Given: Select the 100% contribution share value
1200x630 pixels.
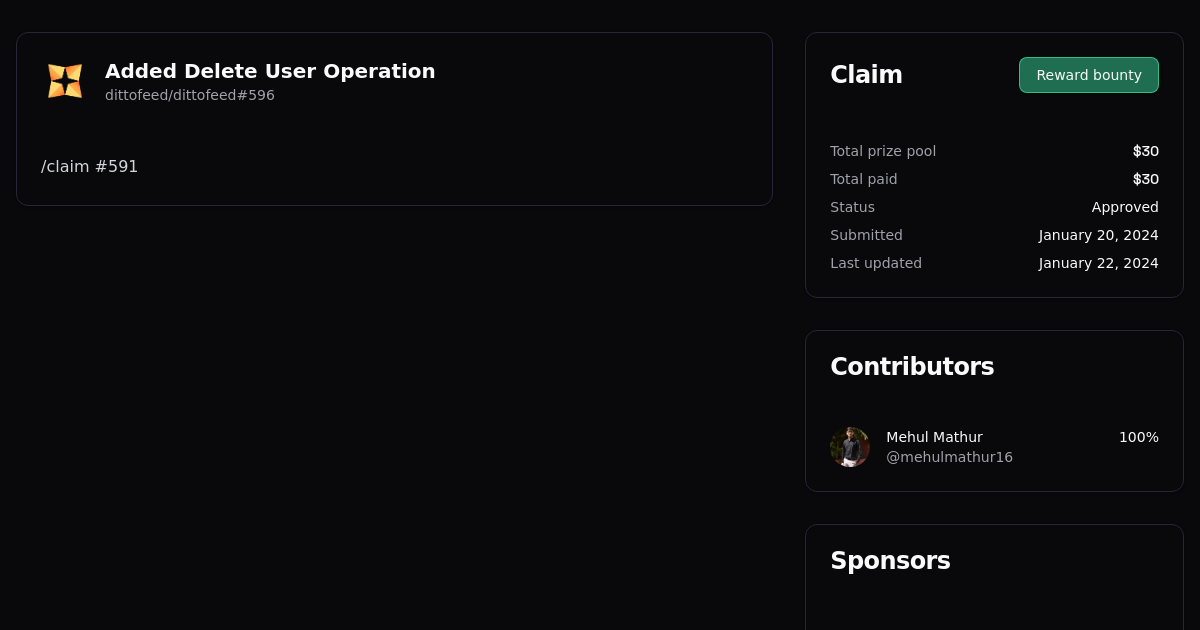Looking at the screenshot, I should click(1138, 437).
